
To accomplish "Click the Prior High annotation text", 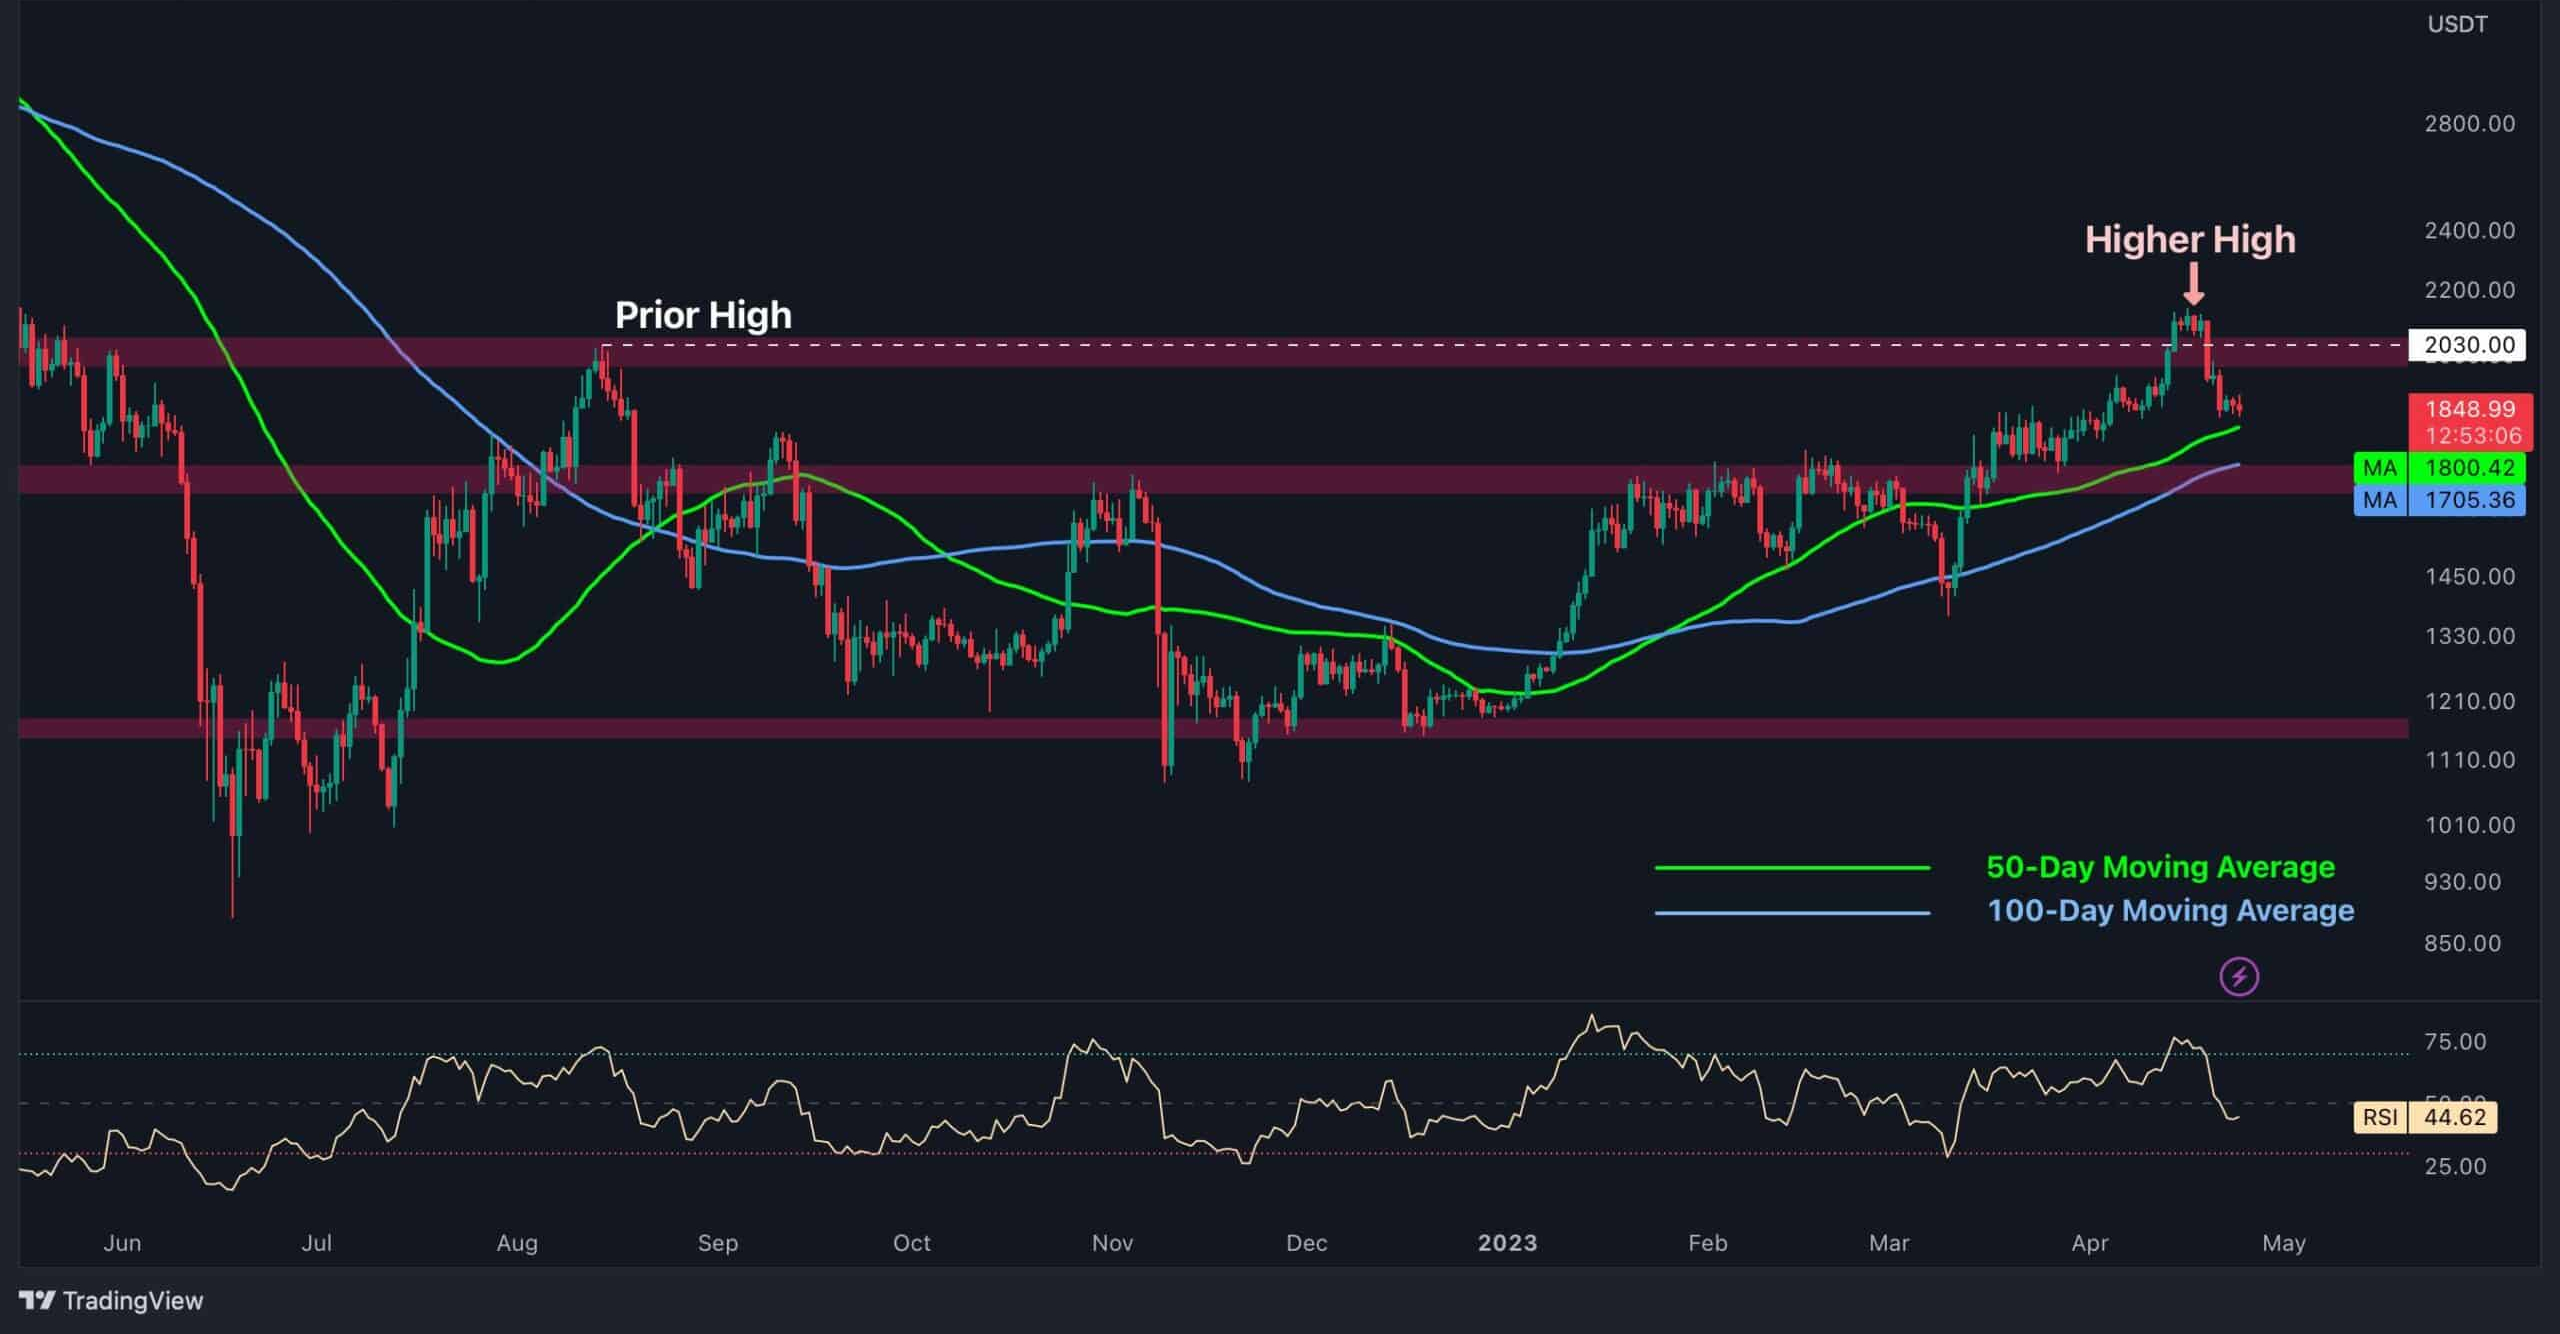I will tap(703, 315).
